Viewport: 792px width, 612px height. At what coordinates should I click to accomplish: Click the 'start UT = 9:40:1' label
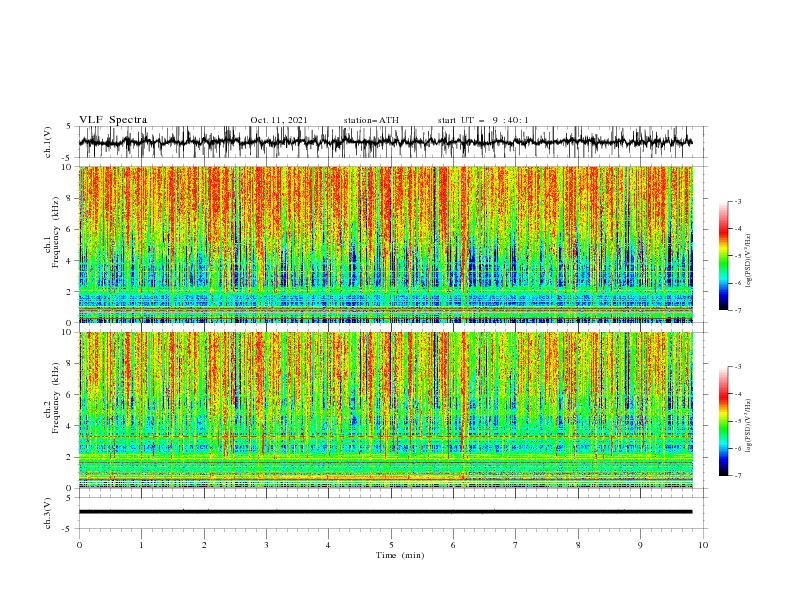tap(483, 120)
